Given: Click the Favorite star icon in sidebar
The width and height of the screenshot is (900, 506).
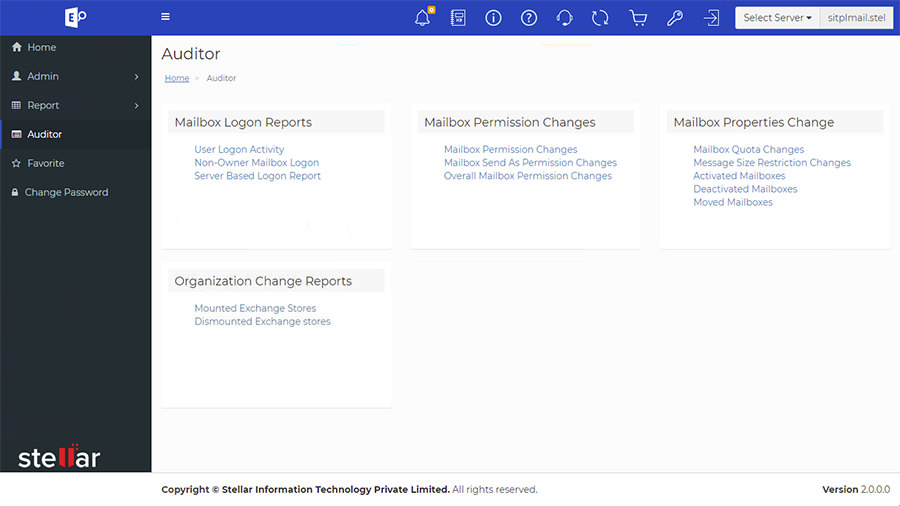Looking at the screenshot, I should [16, 163].
